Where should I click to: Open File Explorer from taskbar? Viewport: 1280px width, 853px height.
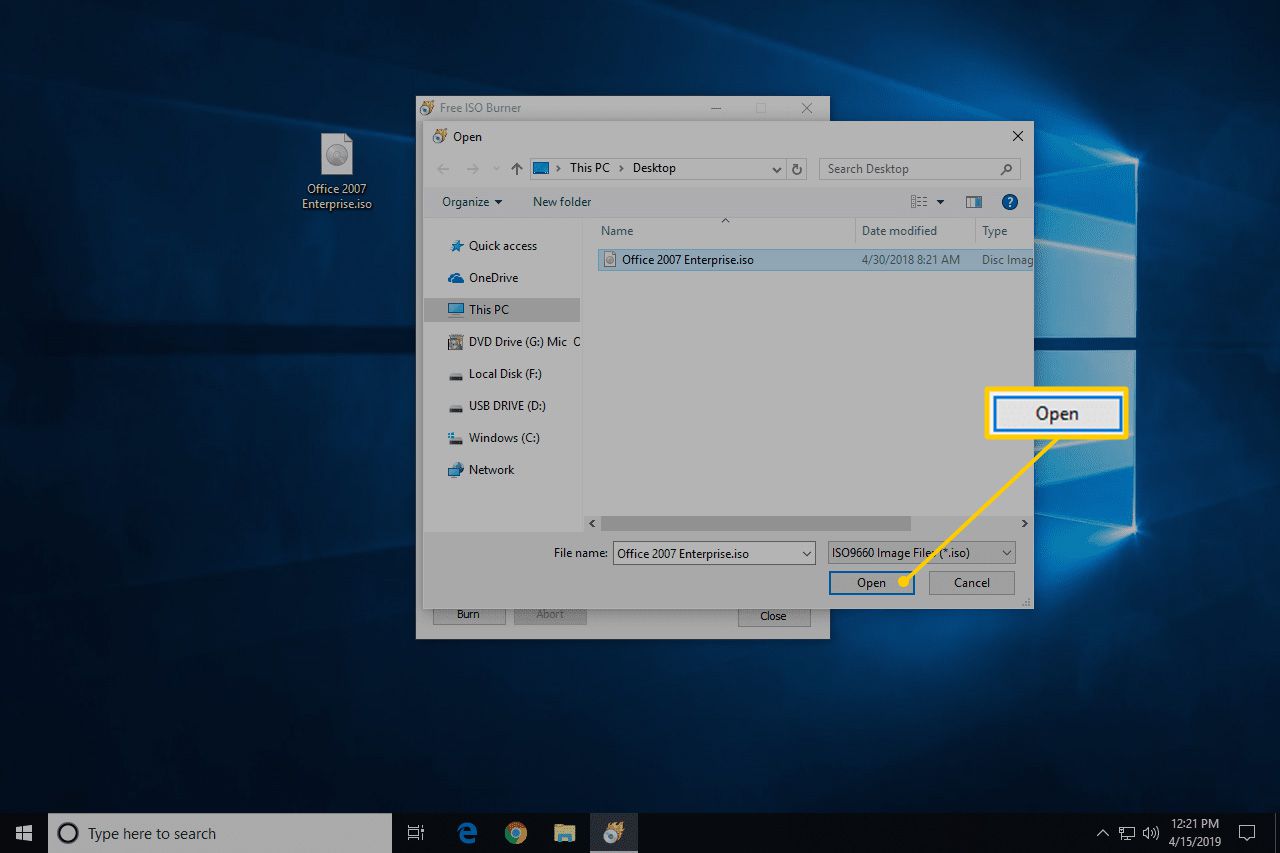tap(565, 833)
